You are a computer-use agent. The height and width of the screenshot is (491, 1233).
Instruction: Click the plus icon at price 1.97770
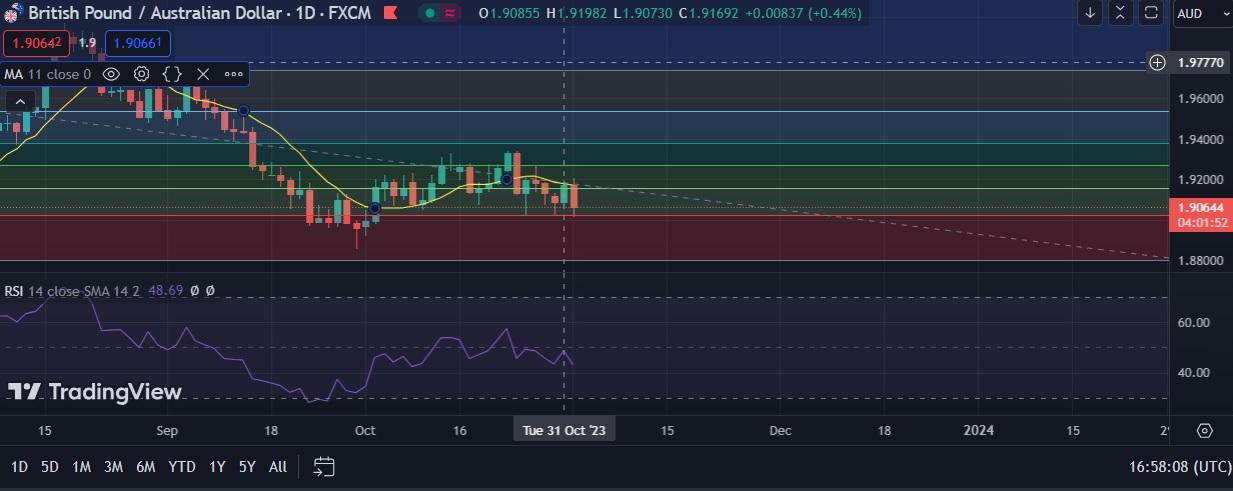point(1157,62)
